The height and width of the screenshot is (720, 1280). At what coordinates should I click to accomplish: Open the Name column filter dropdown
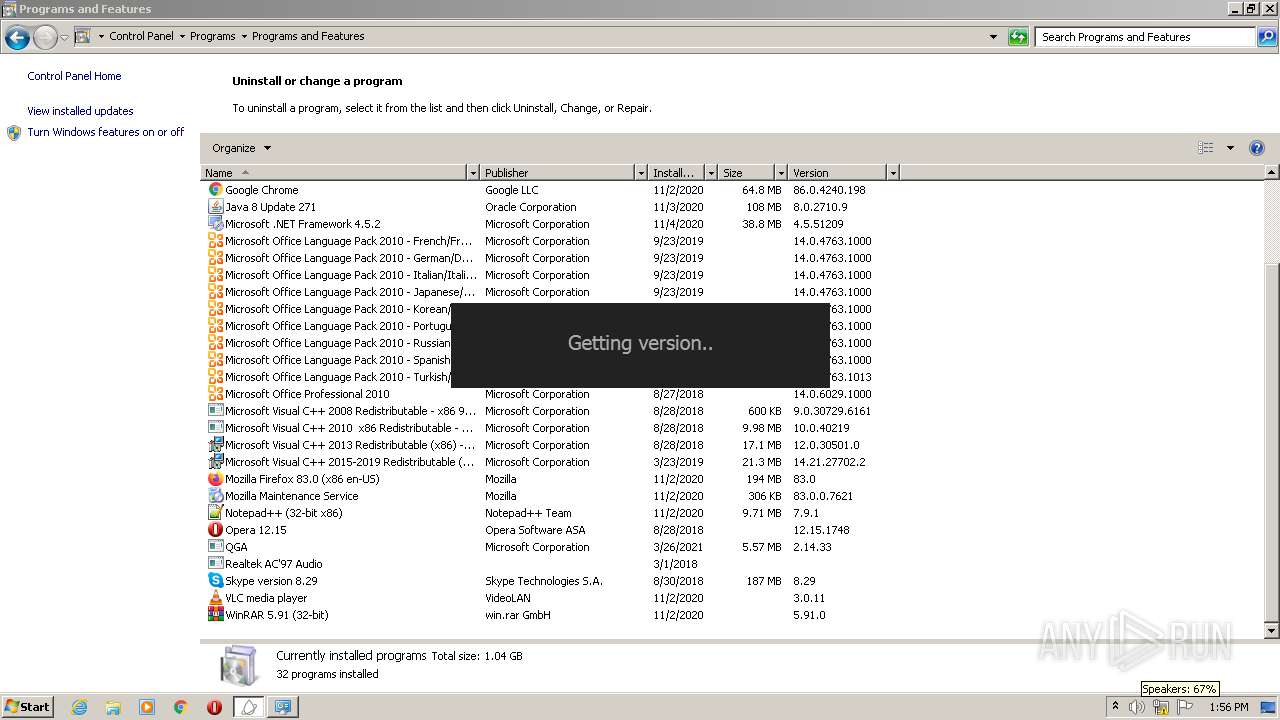(473, 173)
